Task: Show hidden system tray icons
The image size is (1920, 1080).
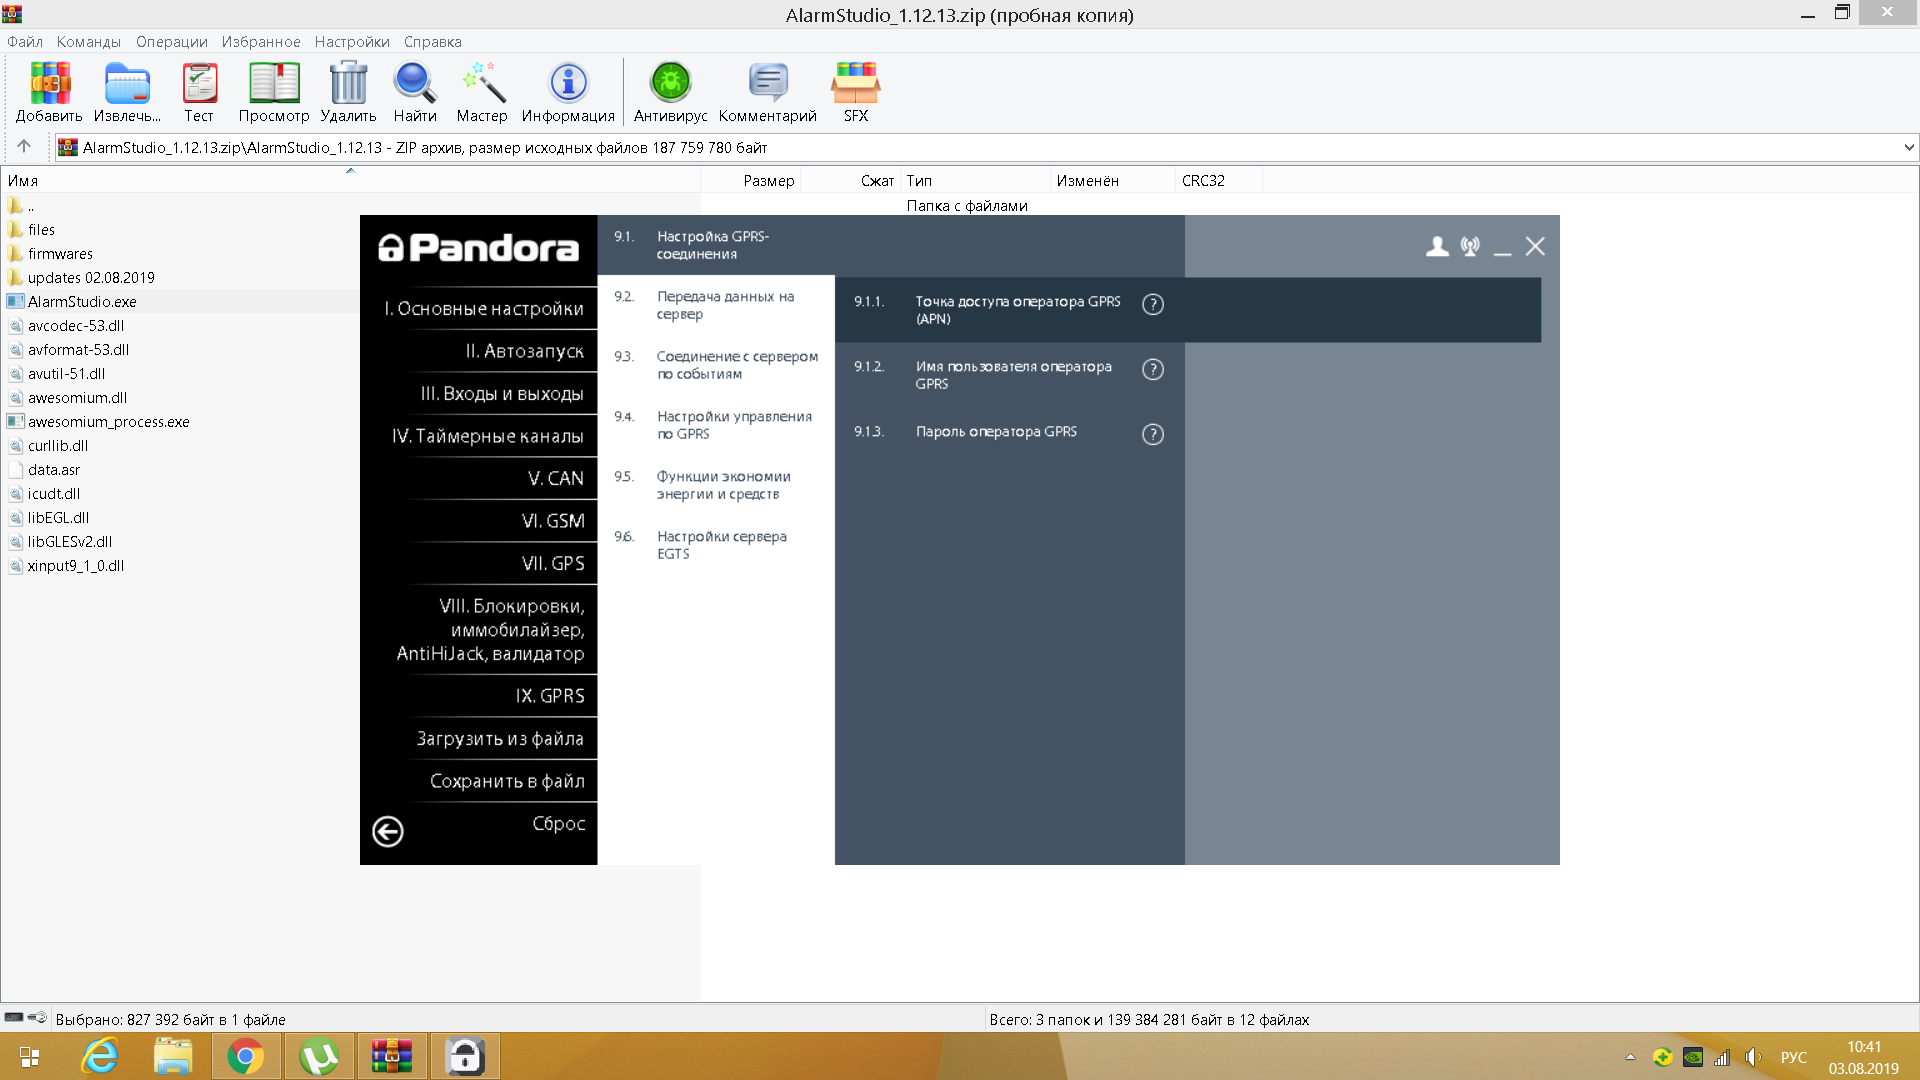Action: pos(1630,1057)
